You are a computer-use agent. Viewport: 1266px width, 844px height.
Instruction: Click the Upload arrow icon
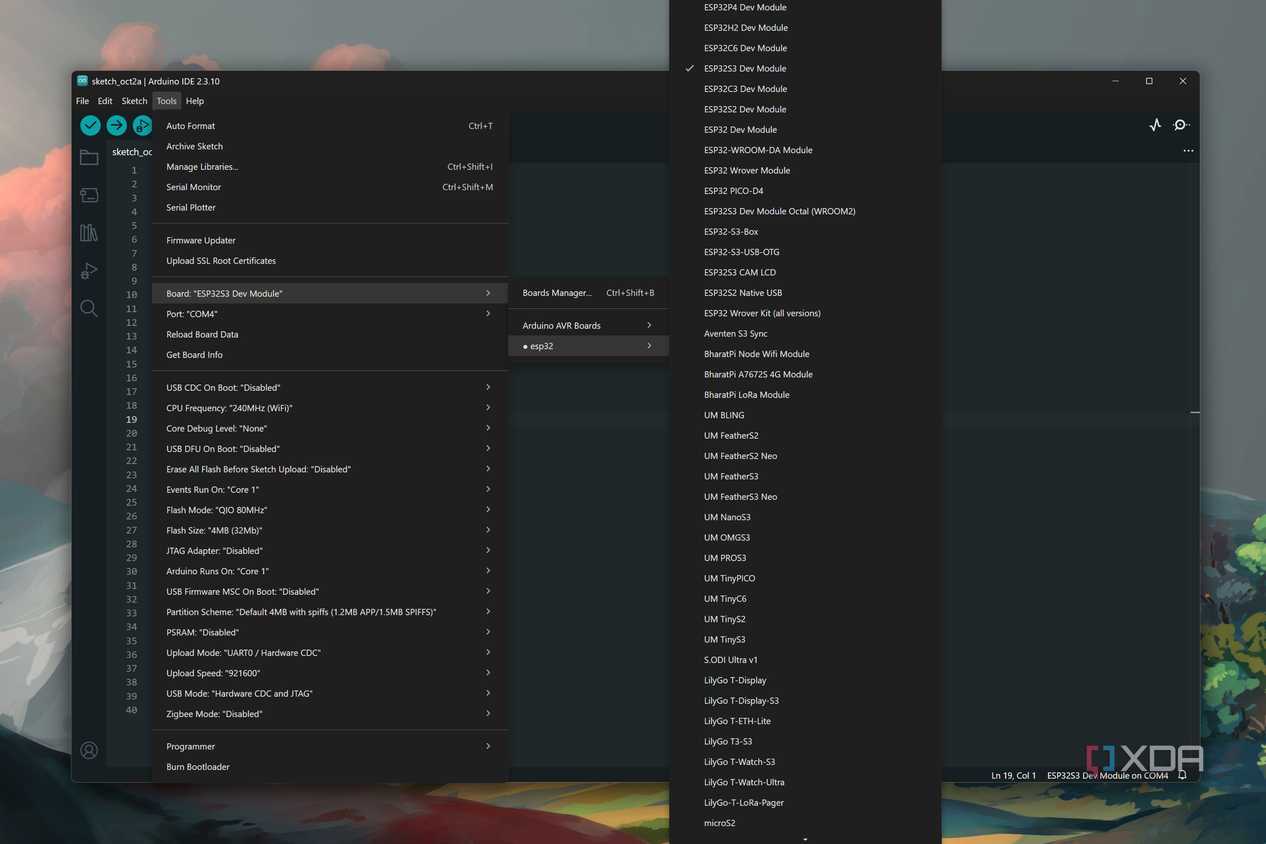pos(117,125)
